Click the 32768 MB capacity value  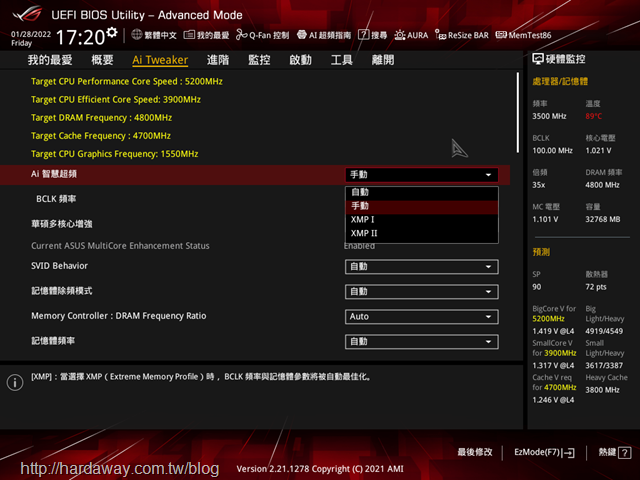pyautogui.click(x=602, y=219)
